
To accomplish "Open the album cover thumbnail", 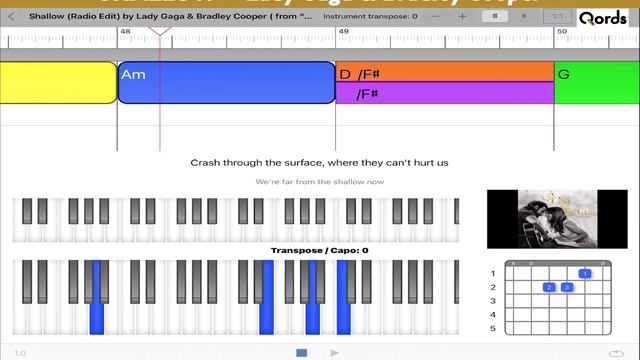I will pyautogui.click(x=557, y=219).
